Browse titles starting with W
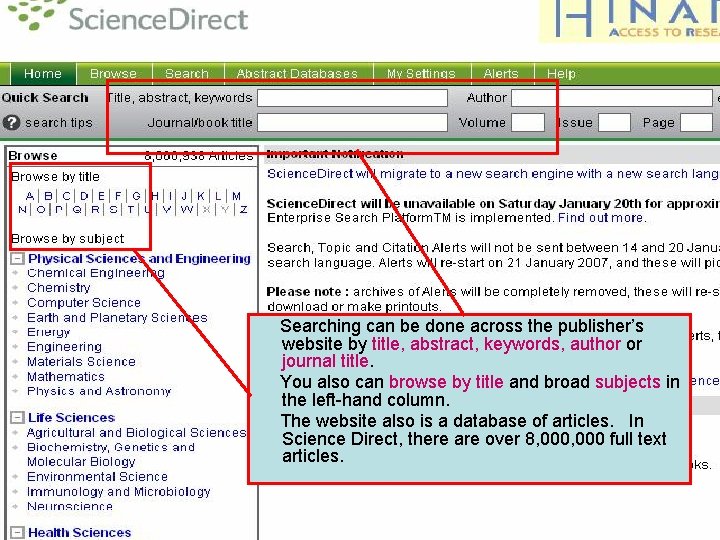Image resolution: width=720 pixels, height=540 pixels. coord(186,210)
